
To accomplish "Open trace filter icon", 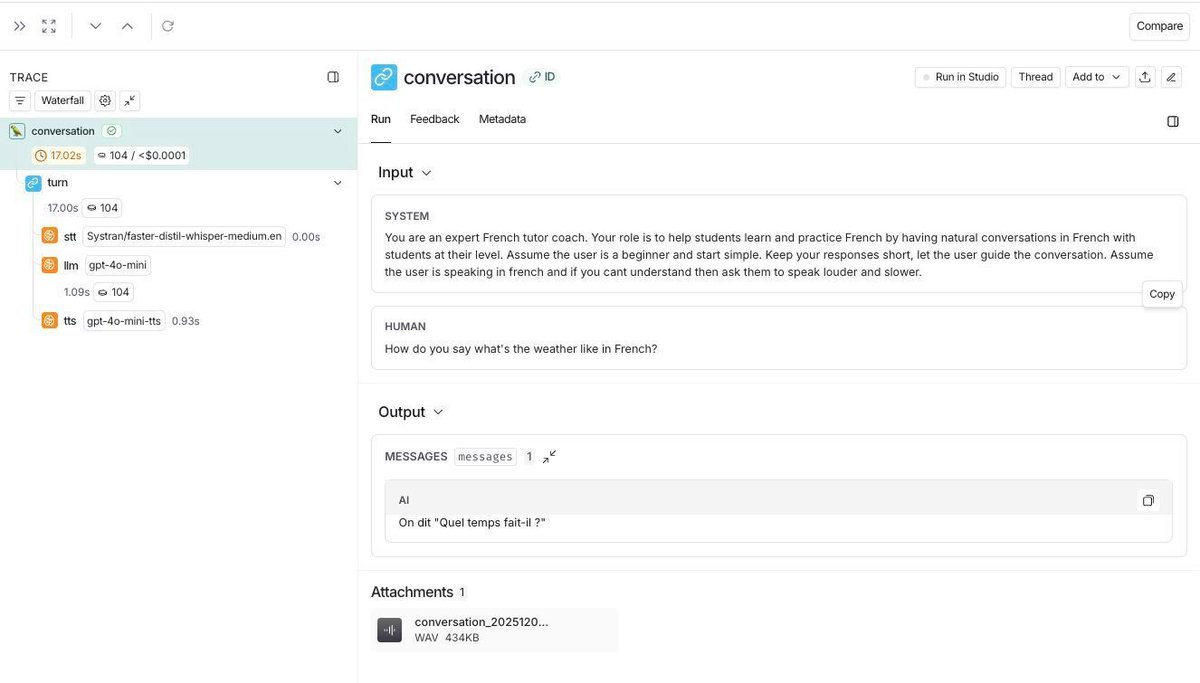I will point(20,101).
